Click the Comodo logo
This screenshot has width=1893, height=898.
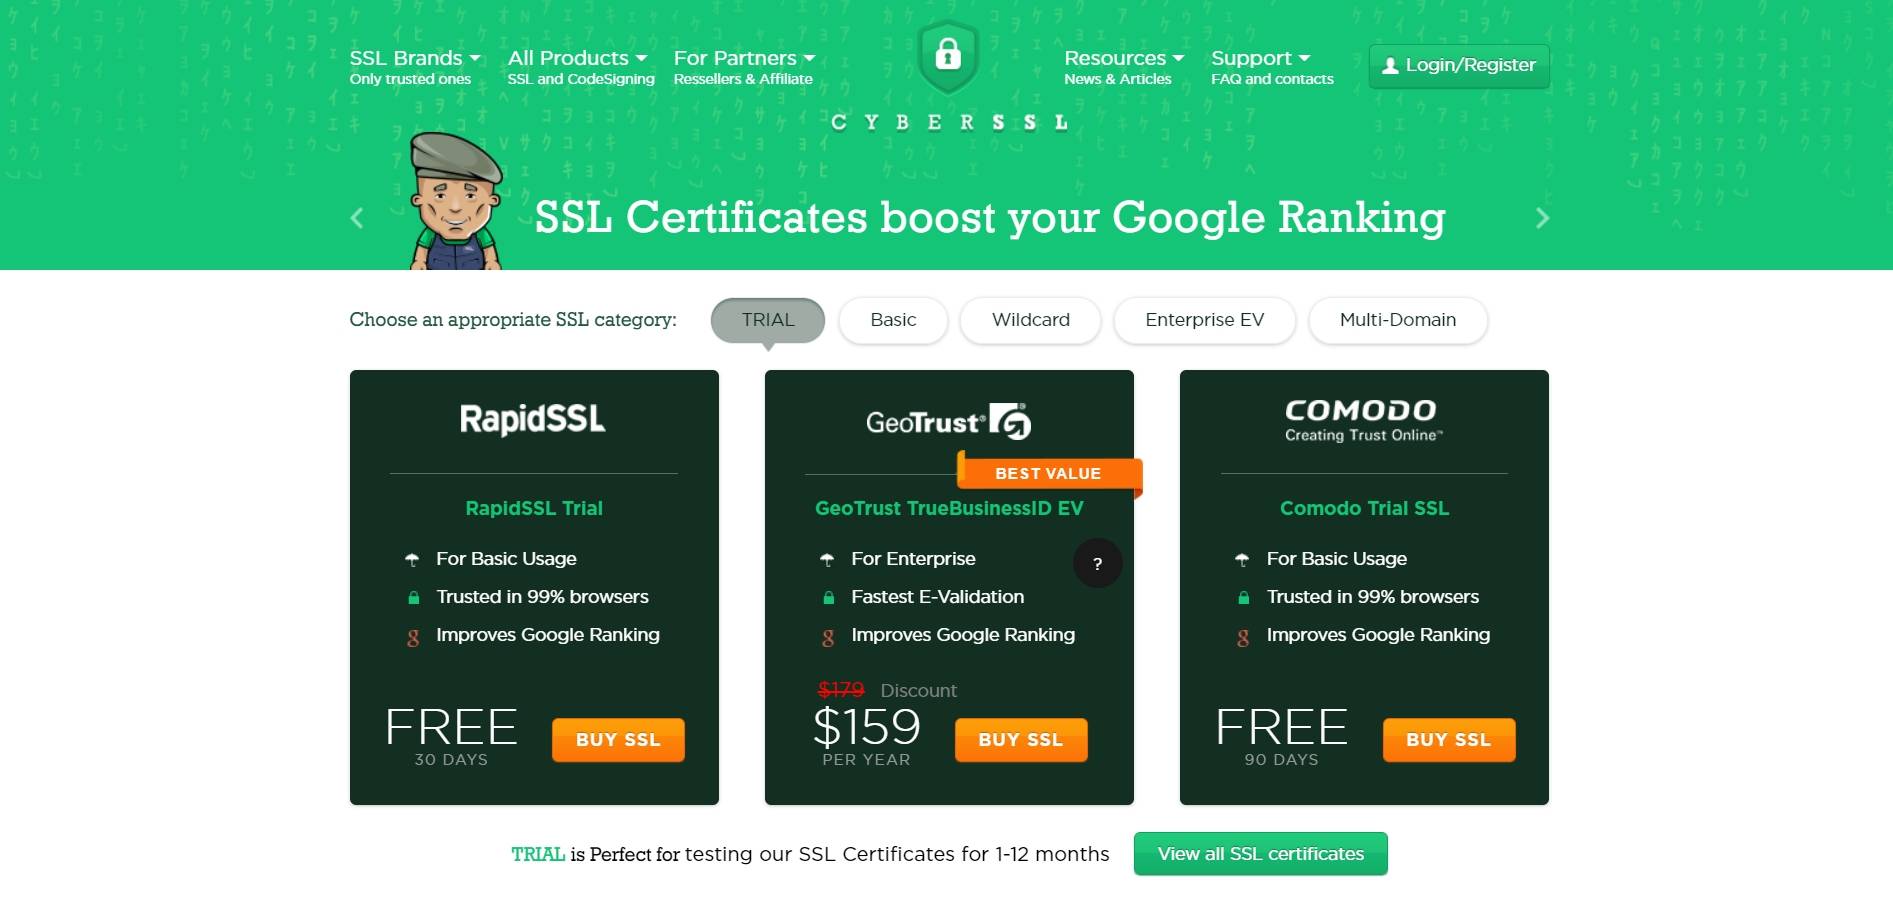coord(1363,420)
